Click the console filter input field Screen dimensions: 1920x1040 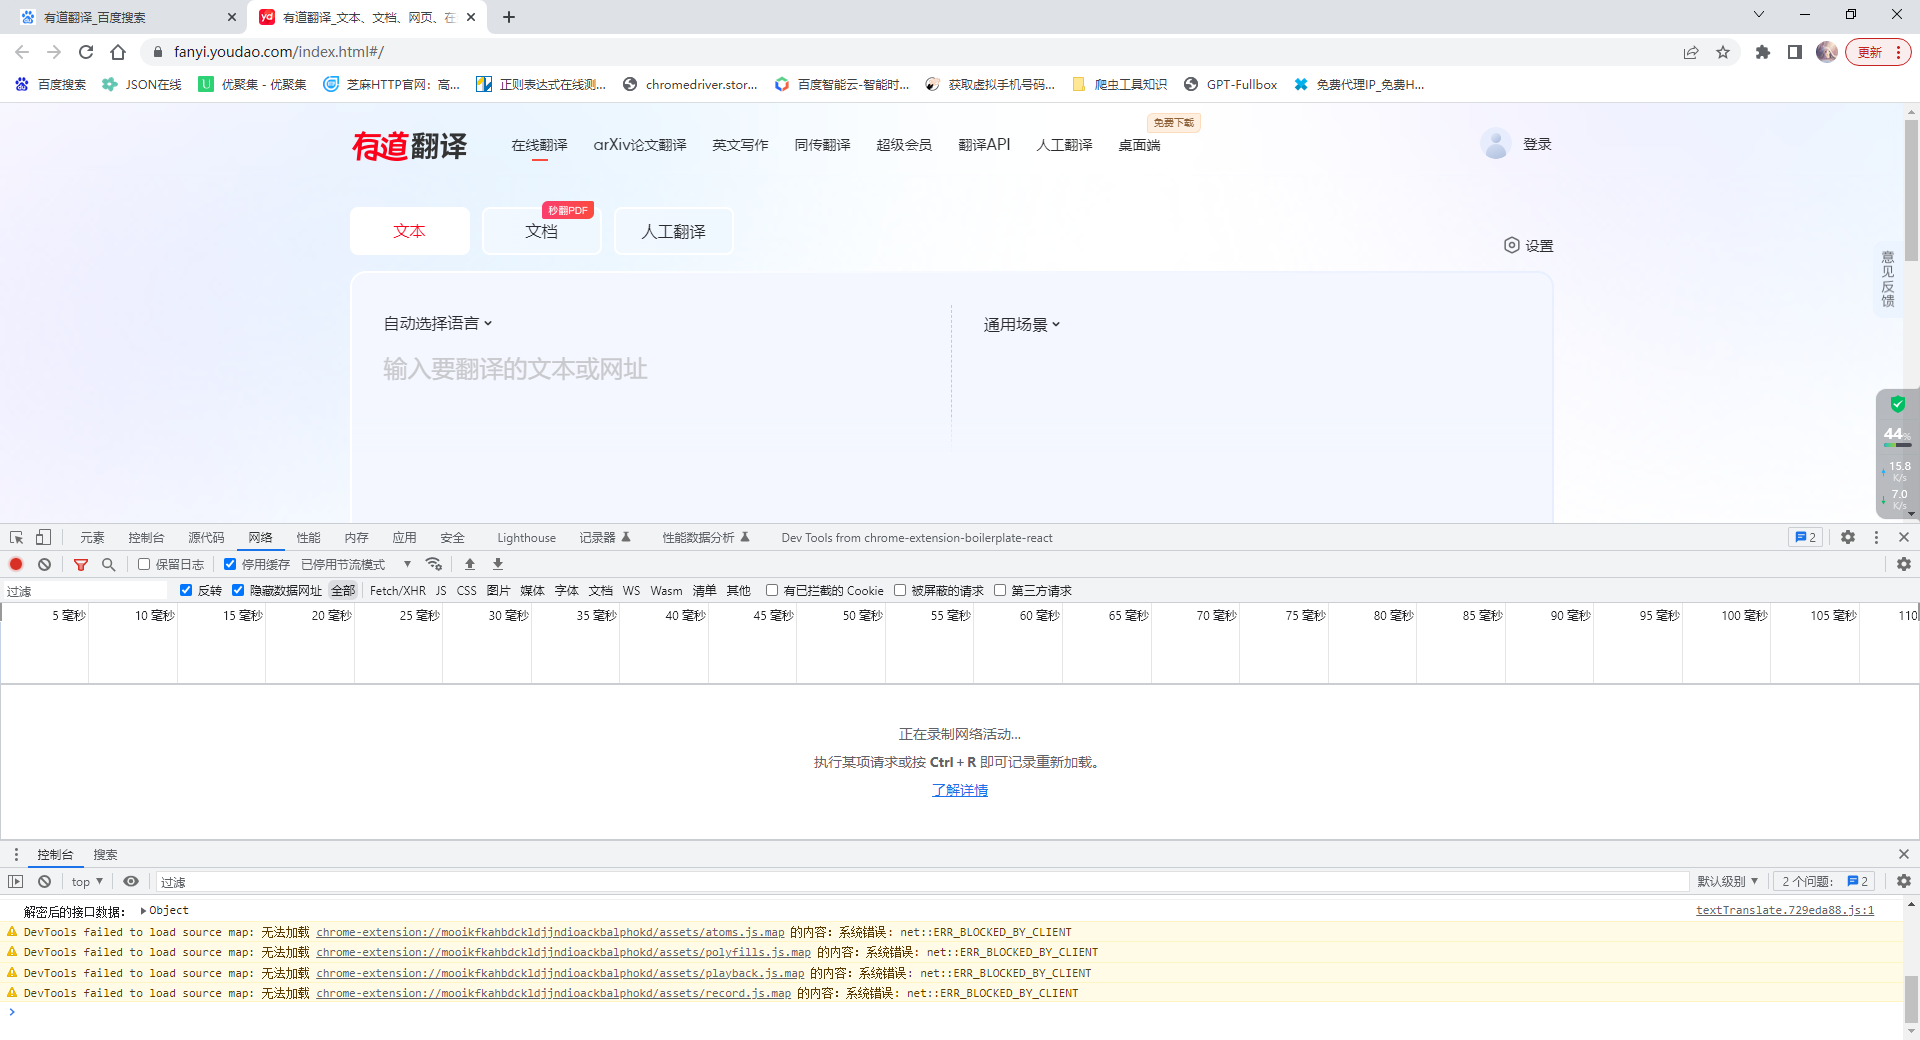920,882
